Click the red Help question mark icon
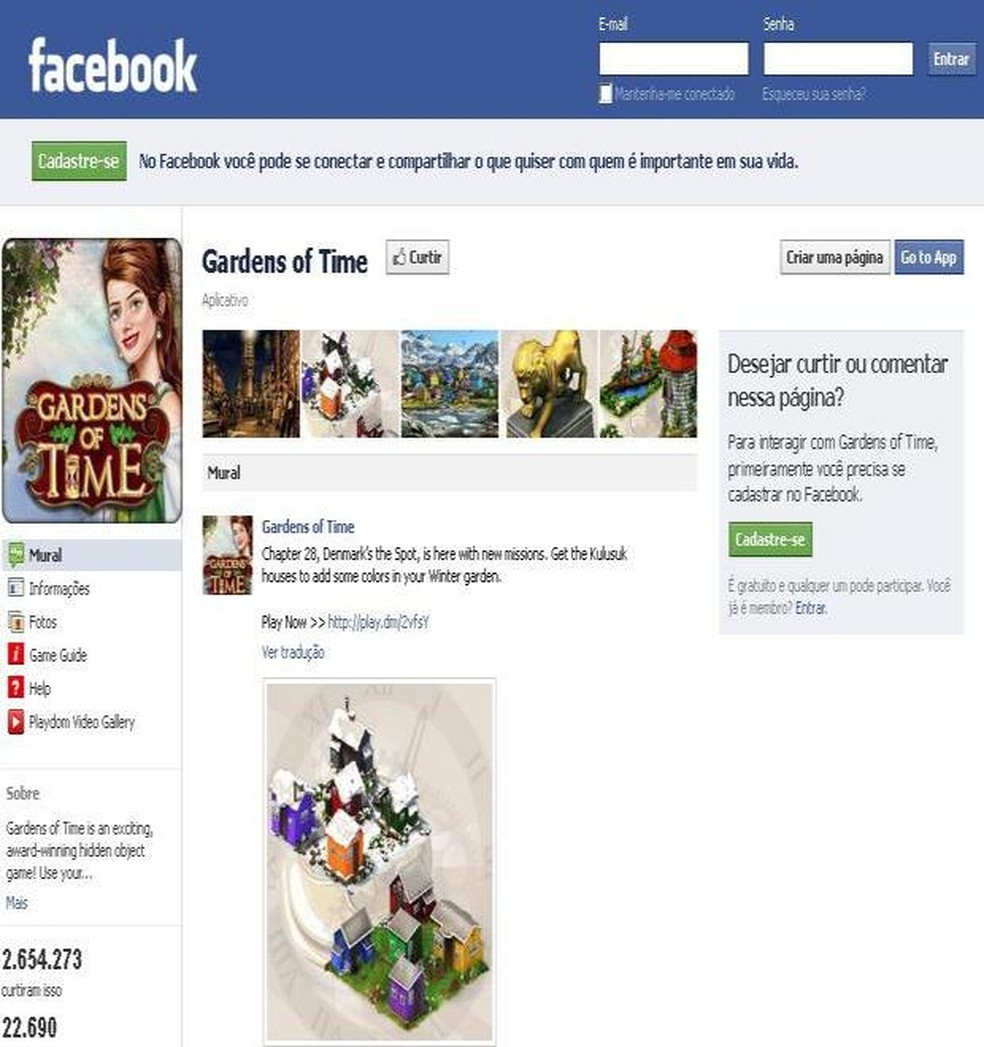The image size is (984, 1047). [15, 688]
